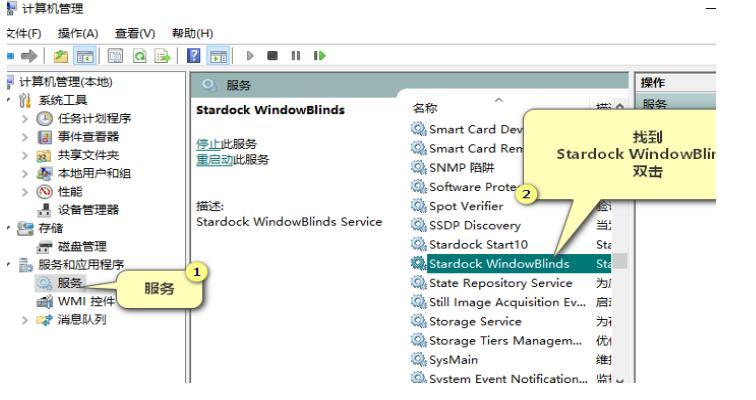This screenshot has height=400, width=756.
Task: Collapse the 系统工具 tree node
Action: pyautogui.click(x=9, y=100)
